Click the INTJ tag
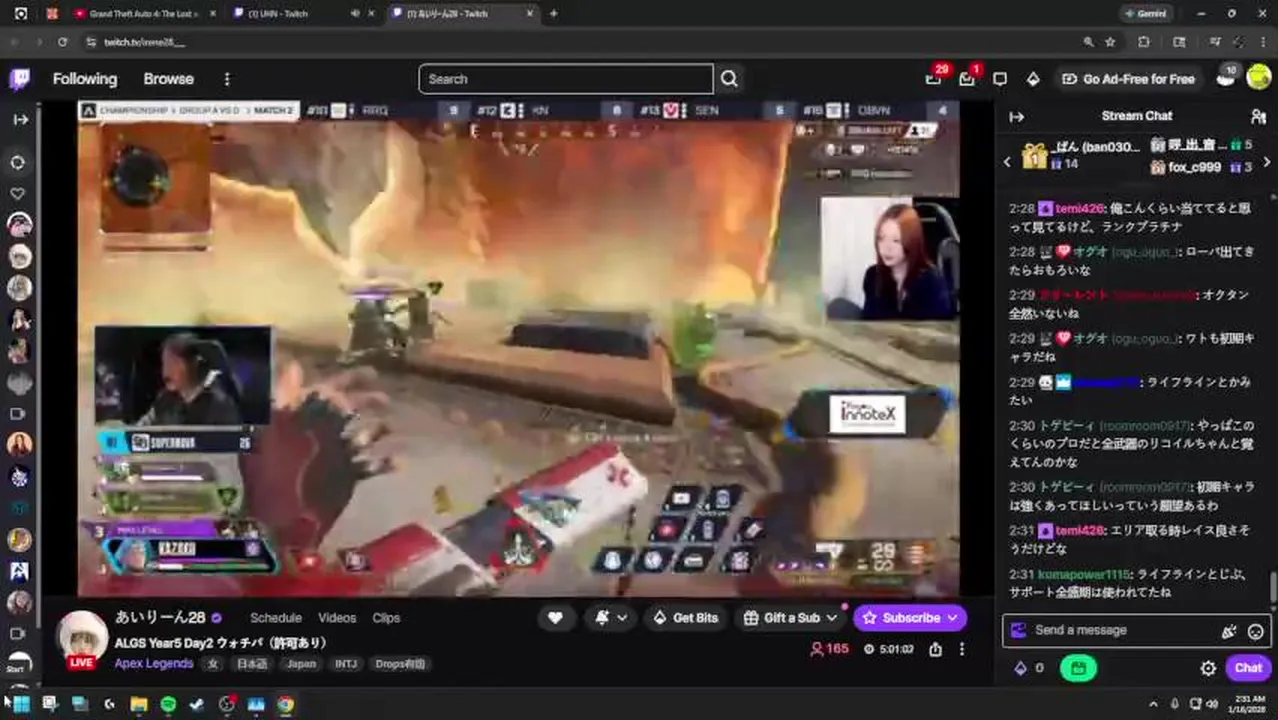 pos(346,664)
